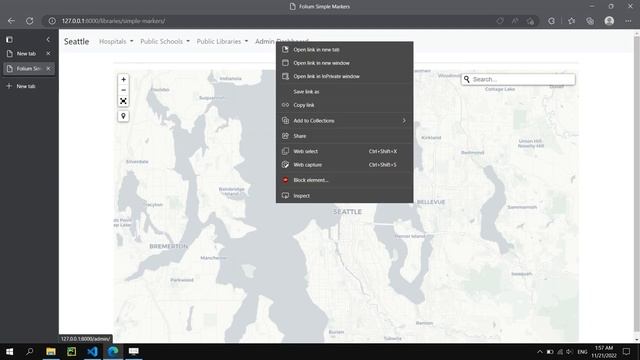Close the Folium Simple Markers tab
The image size is (640, 360).
[48, 69]
